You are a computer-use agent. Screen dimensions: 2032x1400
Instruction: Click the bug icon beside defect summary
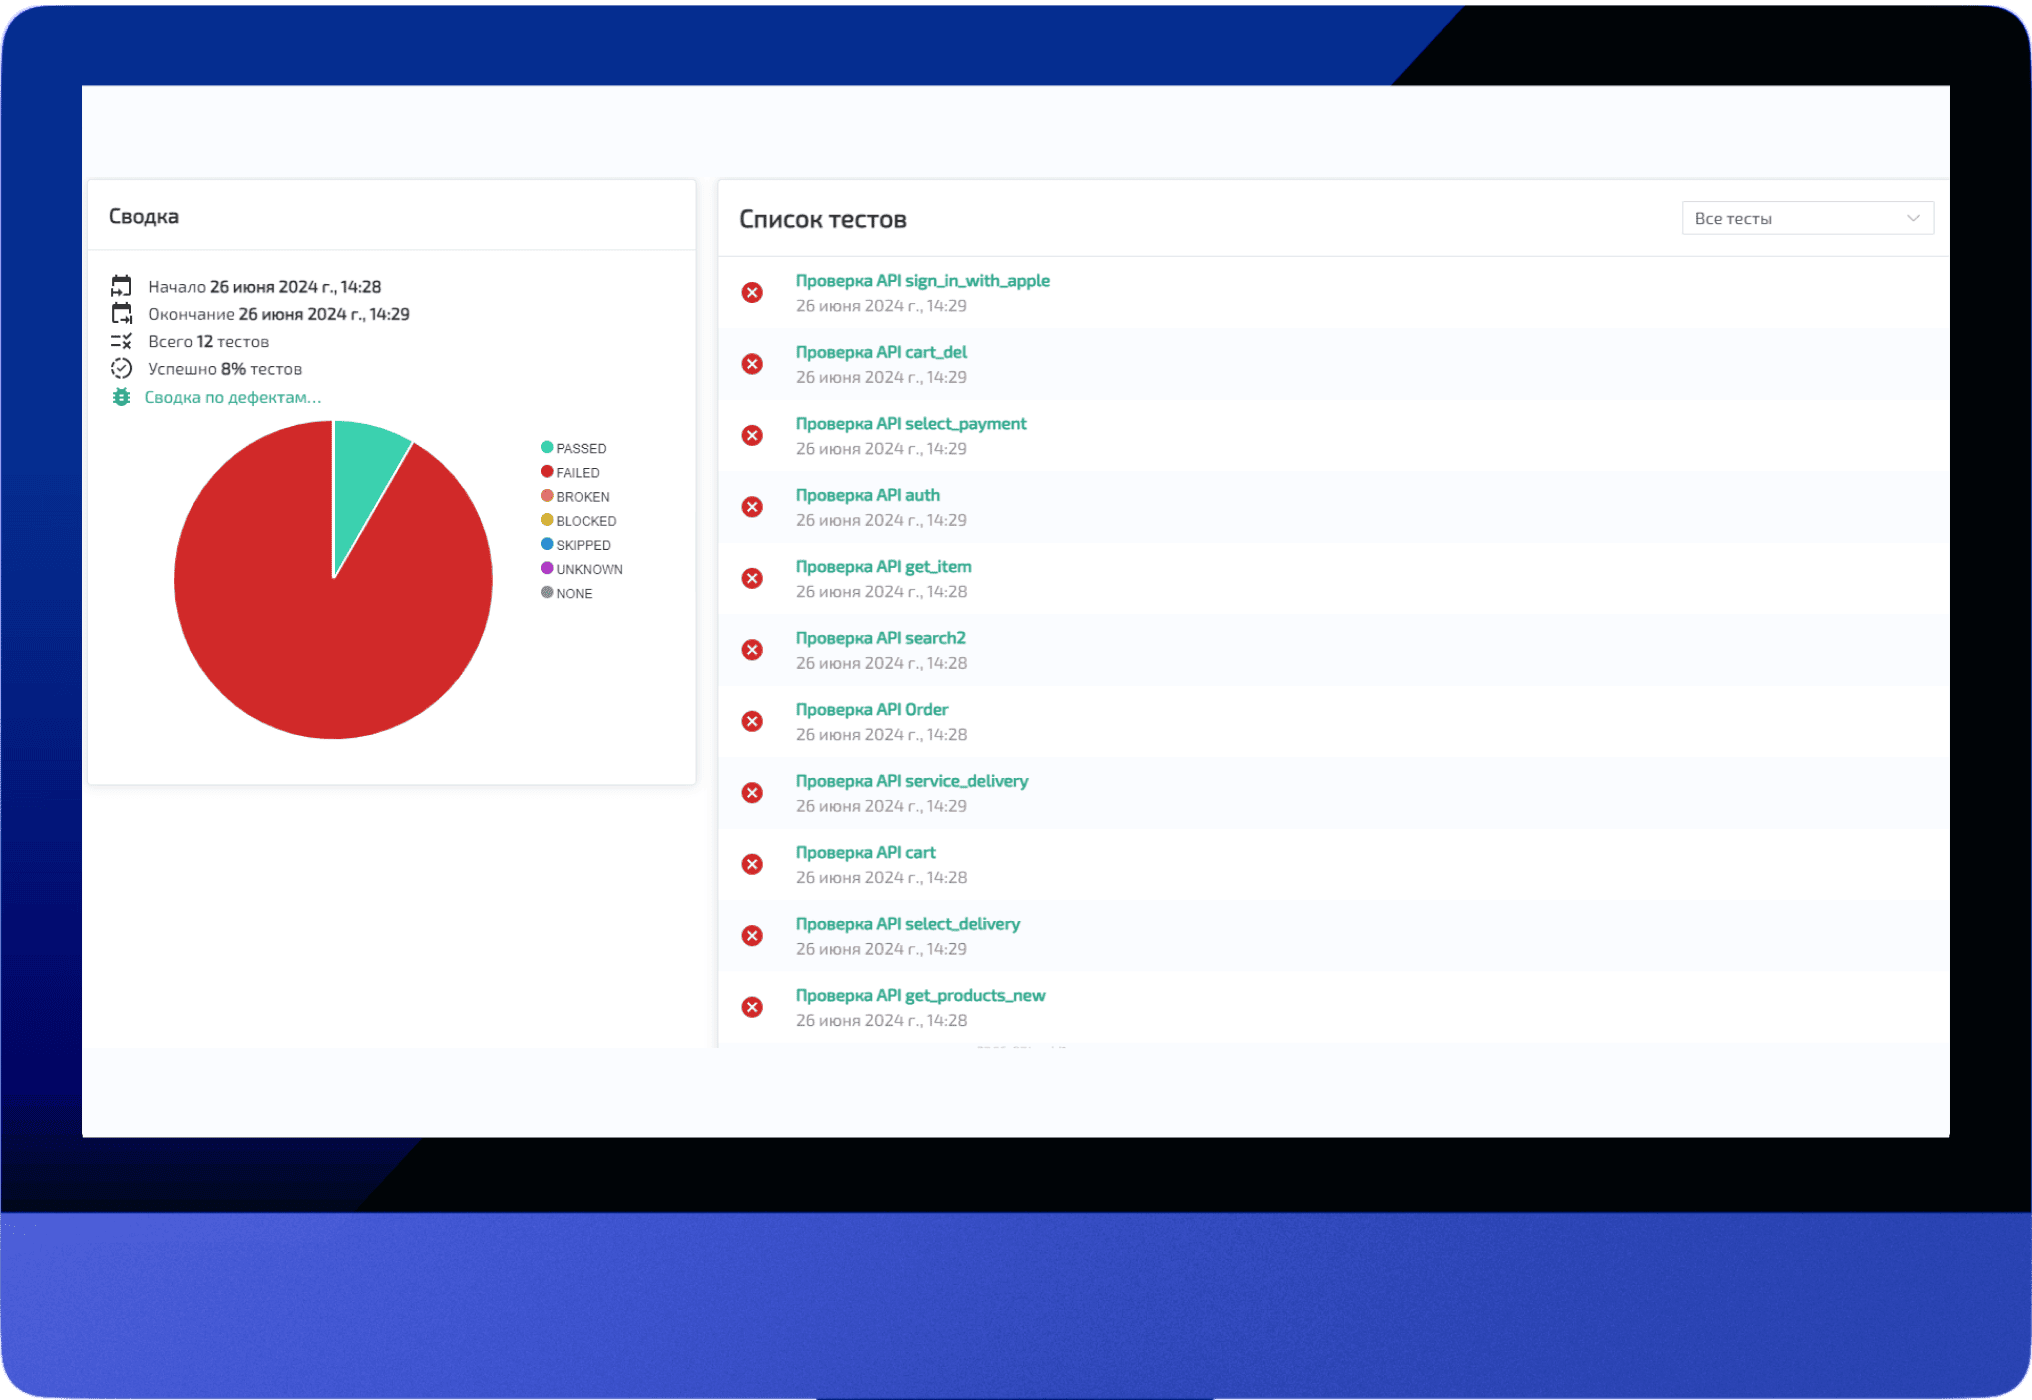click(121, 397)
